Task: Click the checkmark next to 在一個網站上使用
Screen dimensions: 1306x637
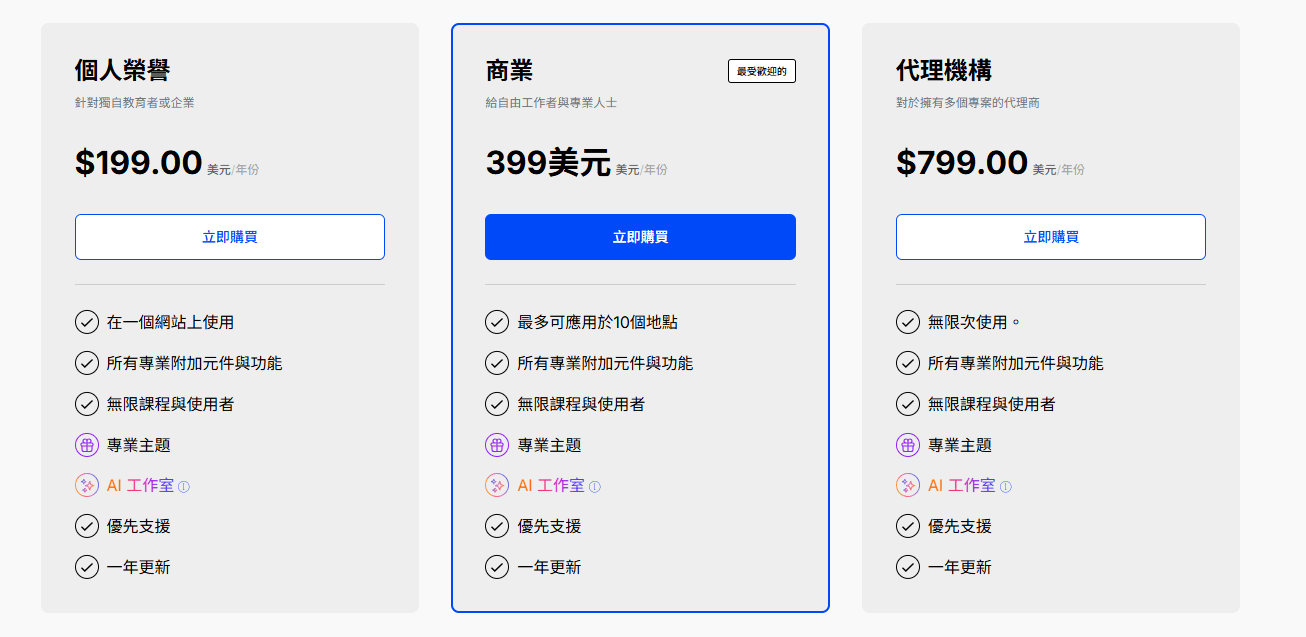Action: [x=87, y=322]
